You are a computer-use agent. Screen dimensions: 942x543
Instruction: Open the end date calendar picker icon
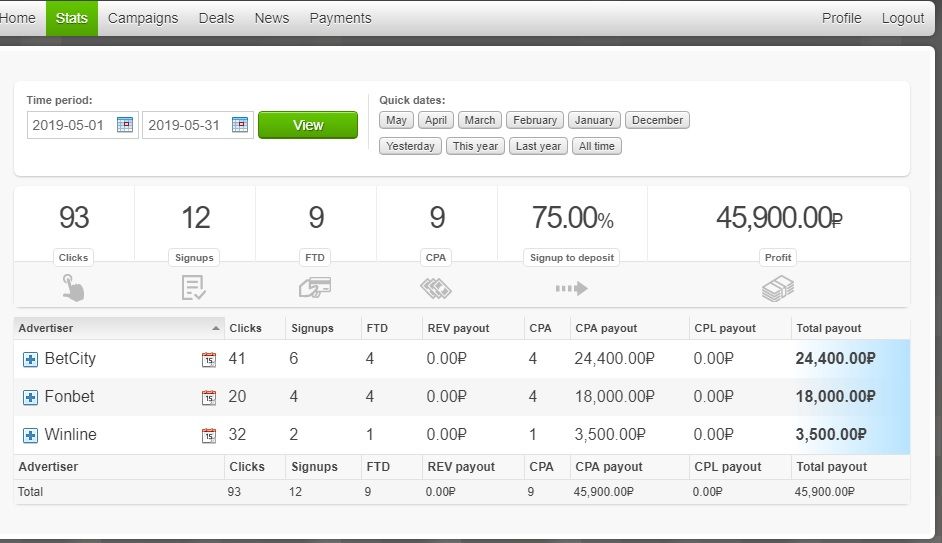pos(240,125)
